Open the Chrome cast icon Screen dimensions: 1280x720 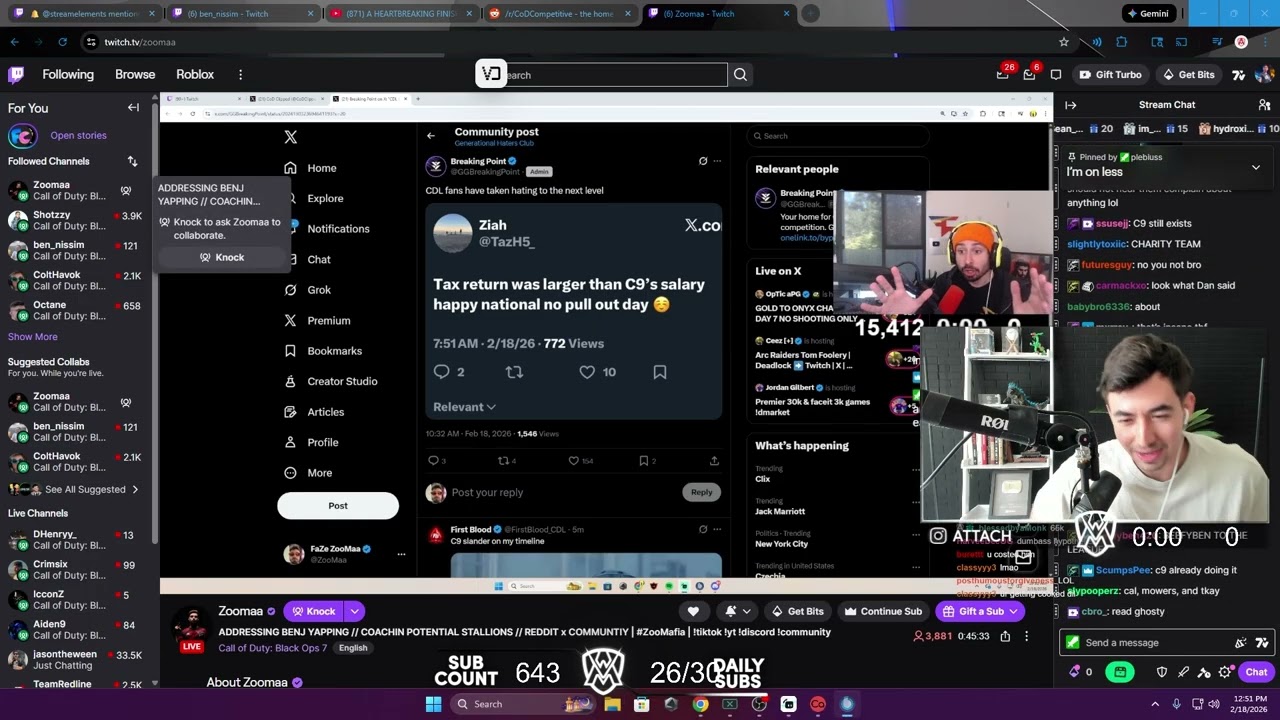[x=1181, y=42]
